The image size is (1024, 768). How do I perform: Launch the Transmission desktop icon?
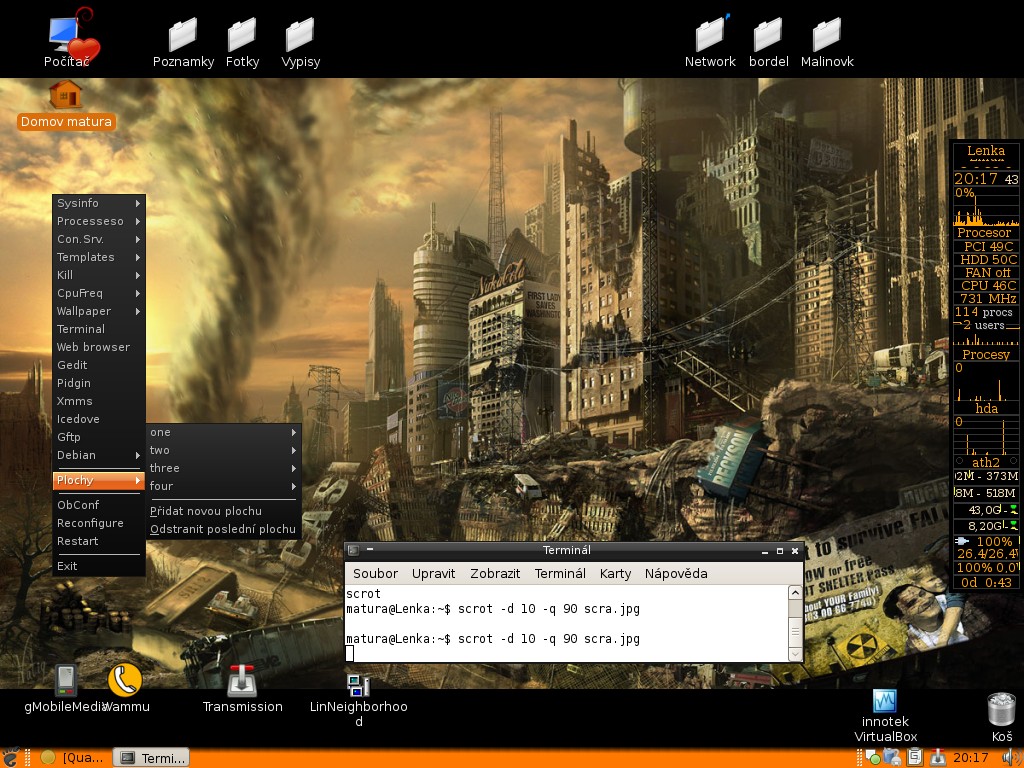242,688
